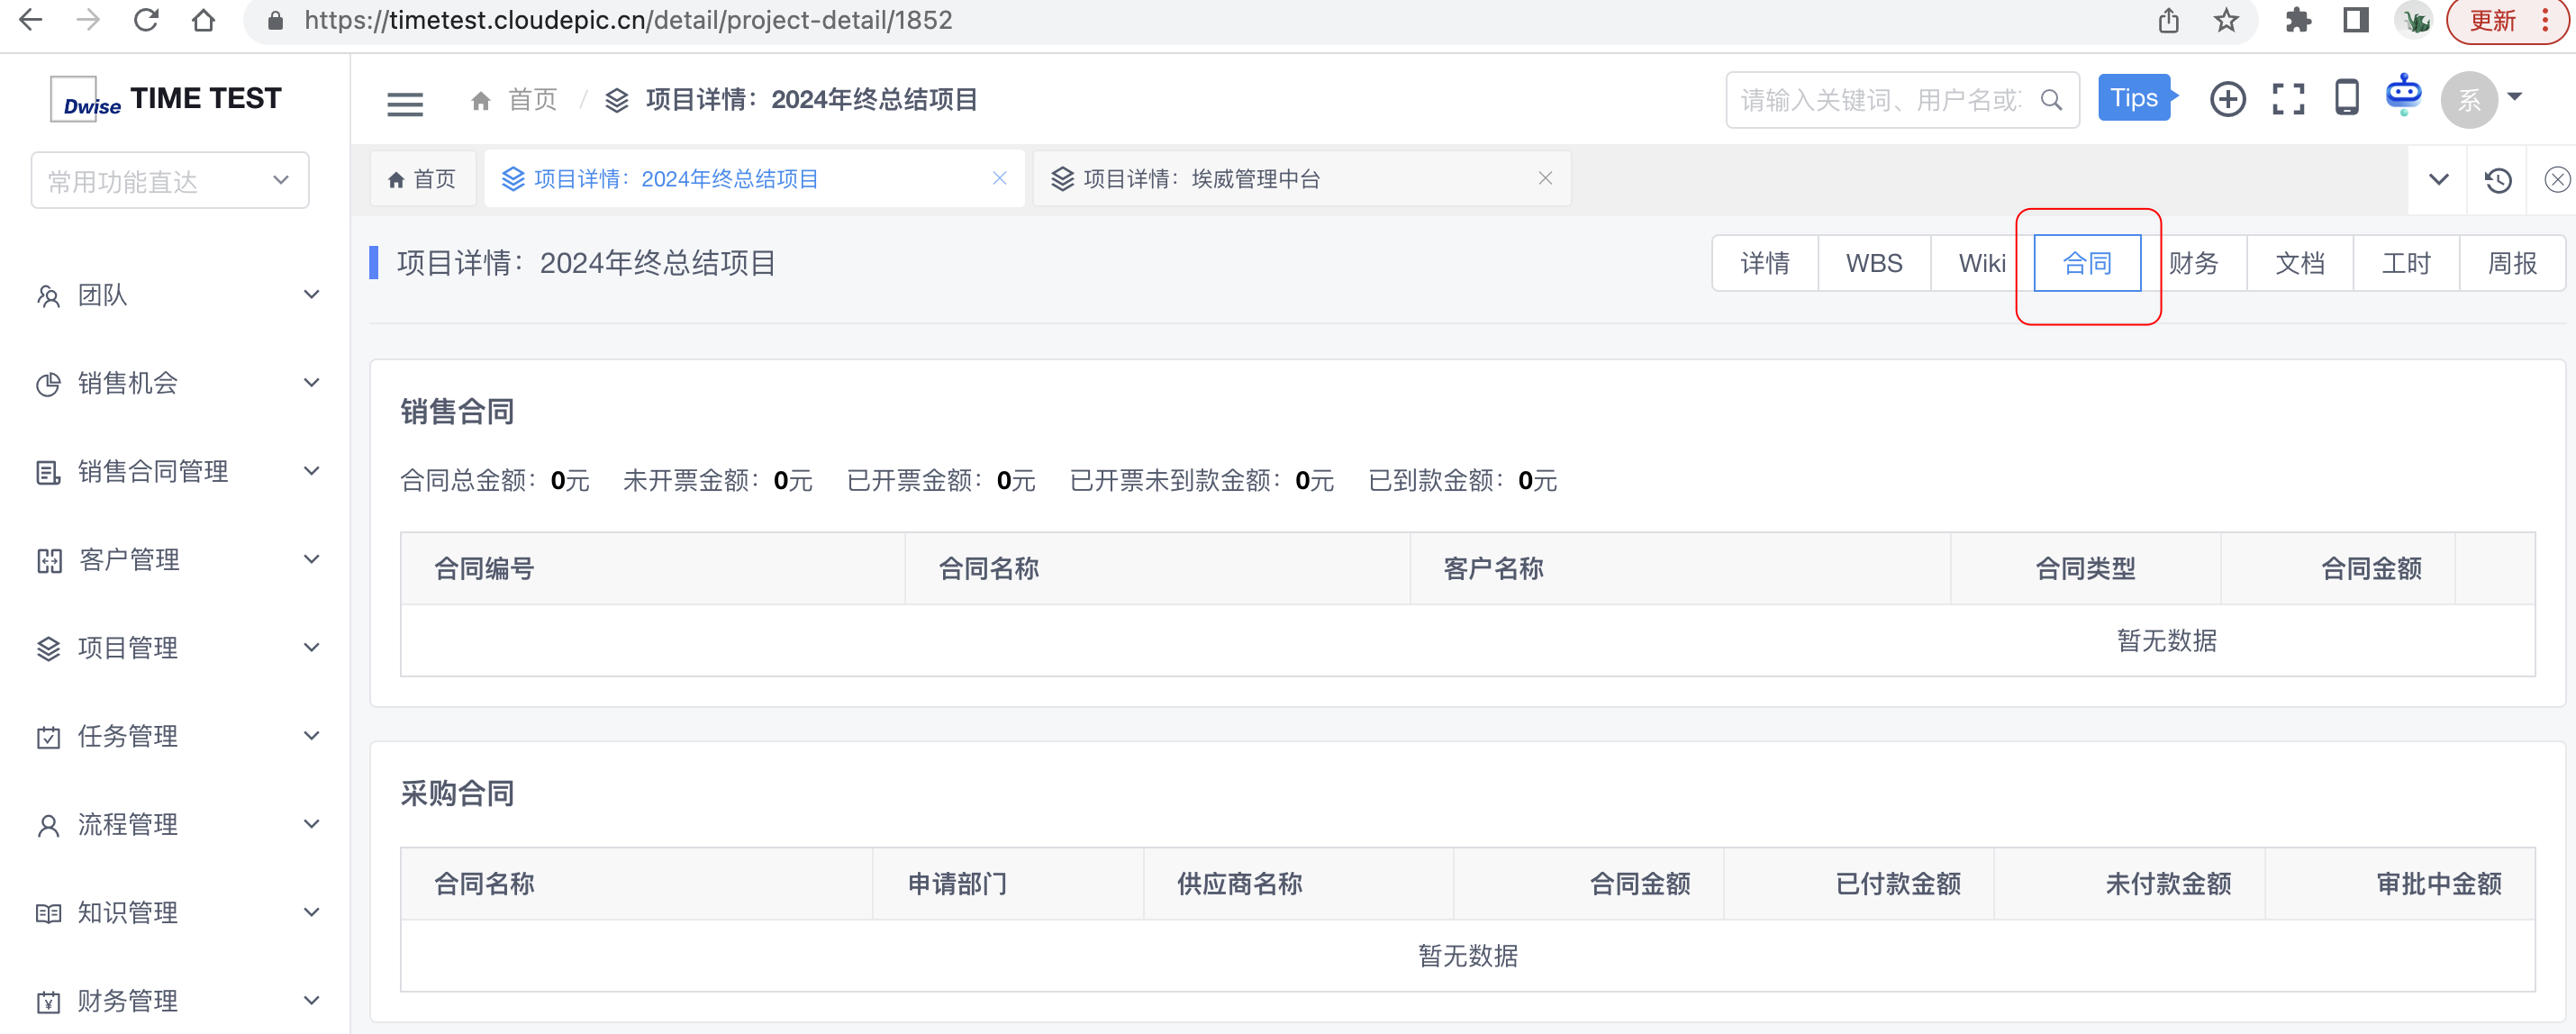The height and width of the screenshot is (1034, 2576).
Task: Click the plus circle add icon
Action: tap(2227, 99)
